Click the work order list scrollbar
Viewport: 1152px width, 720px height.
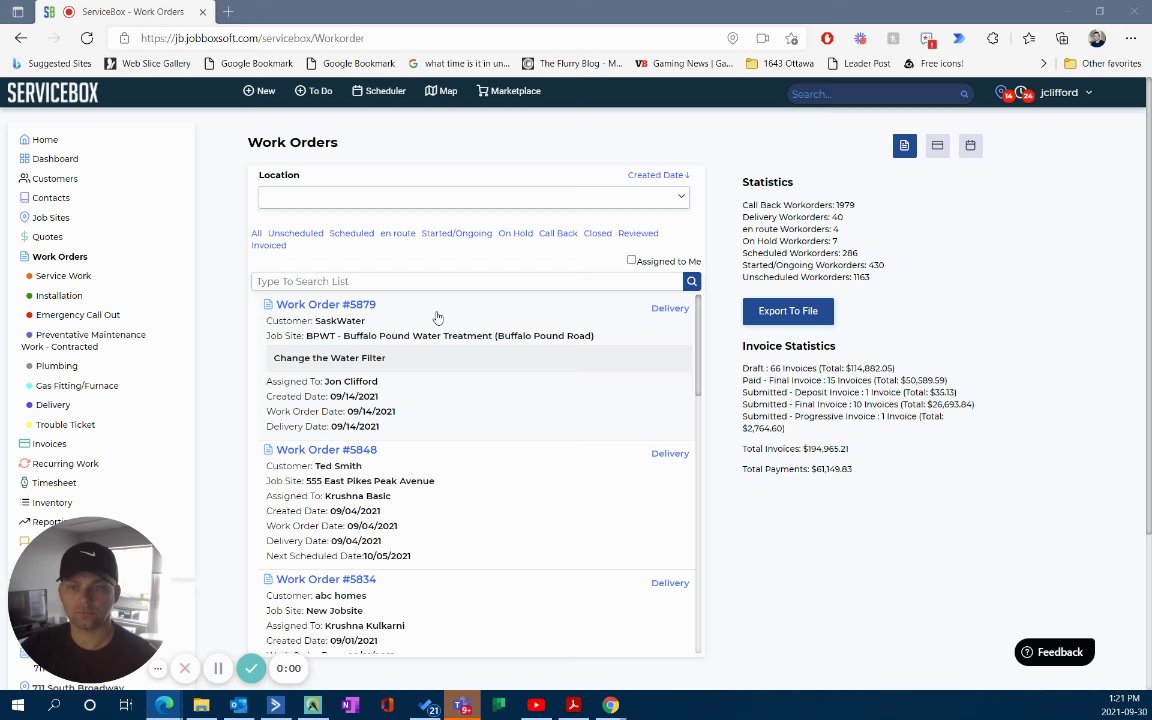click(x=698, y=345)
